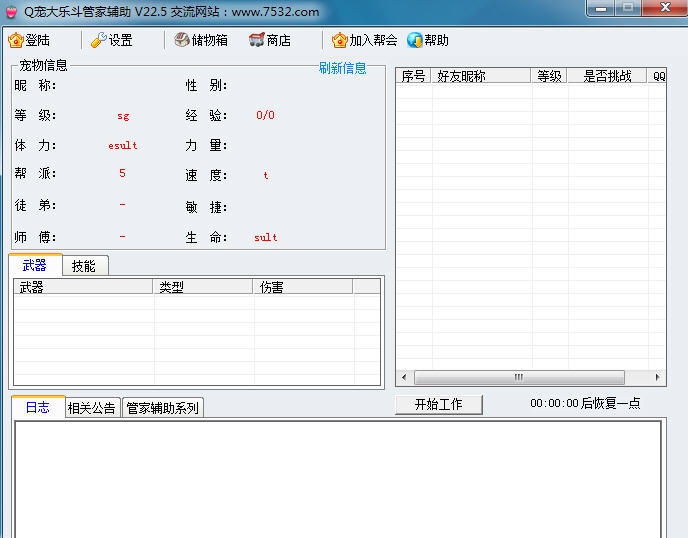The height and width of the screenshot is (538, 688).
Task: Select the 日志 log tab
Action: point(38,407)
